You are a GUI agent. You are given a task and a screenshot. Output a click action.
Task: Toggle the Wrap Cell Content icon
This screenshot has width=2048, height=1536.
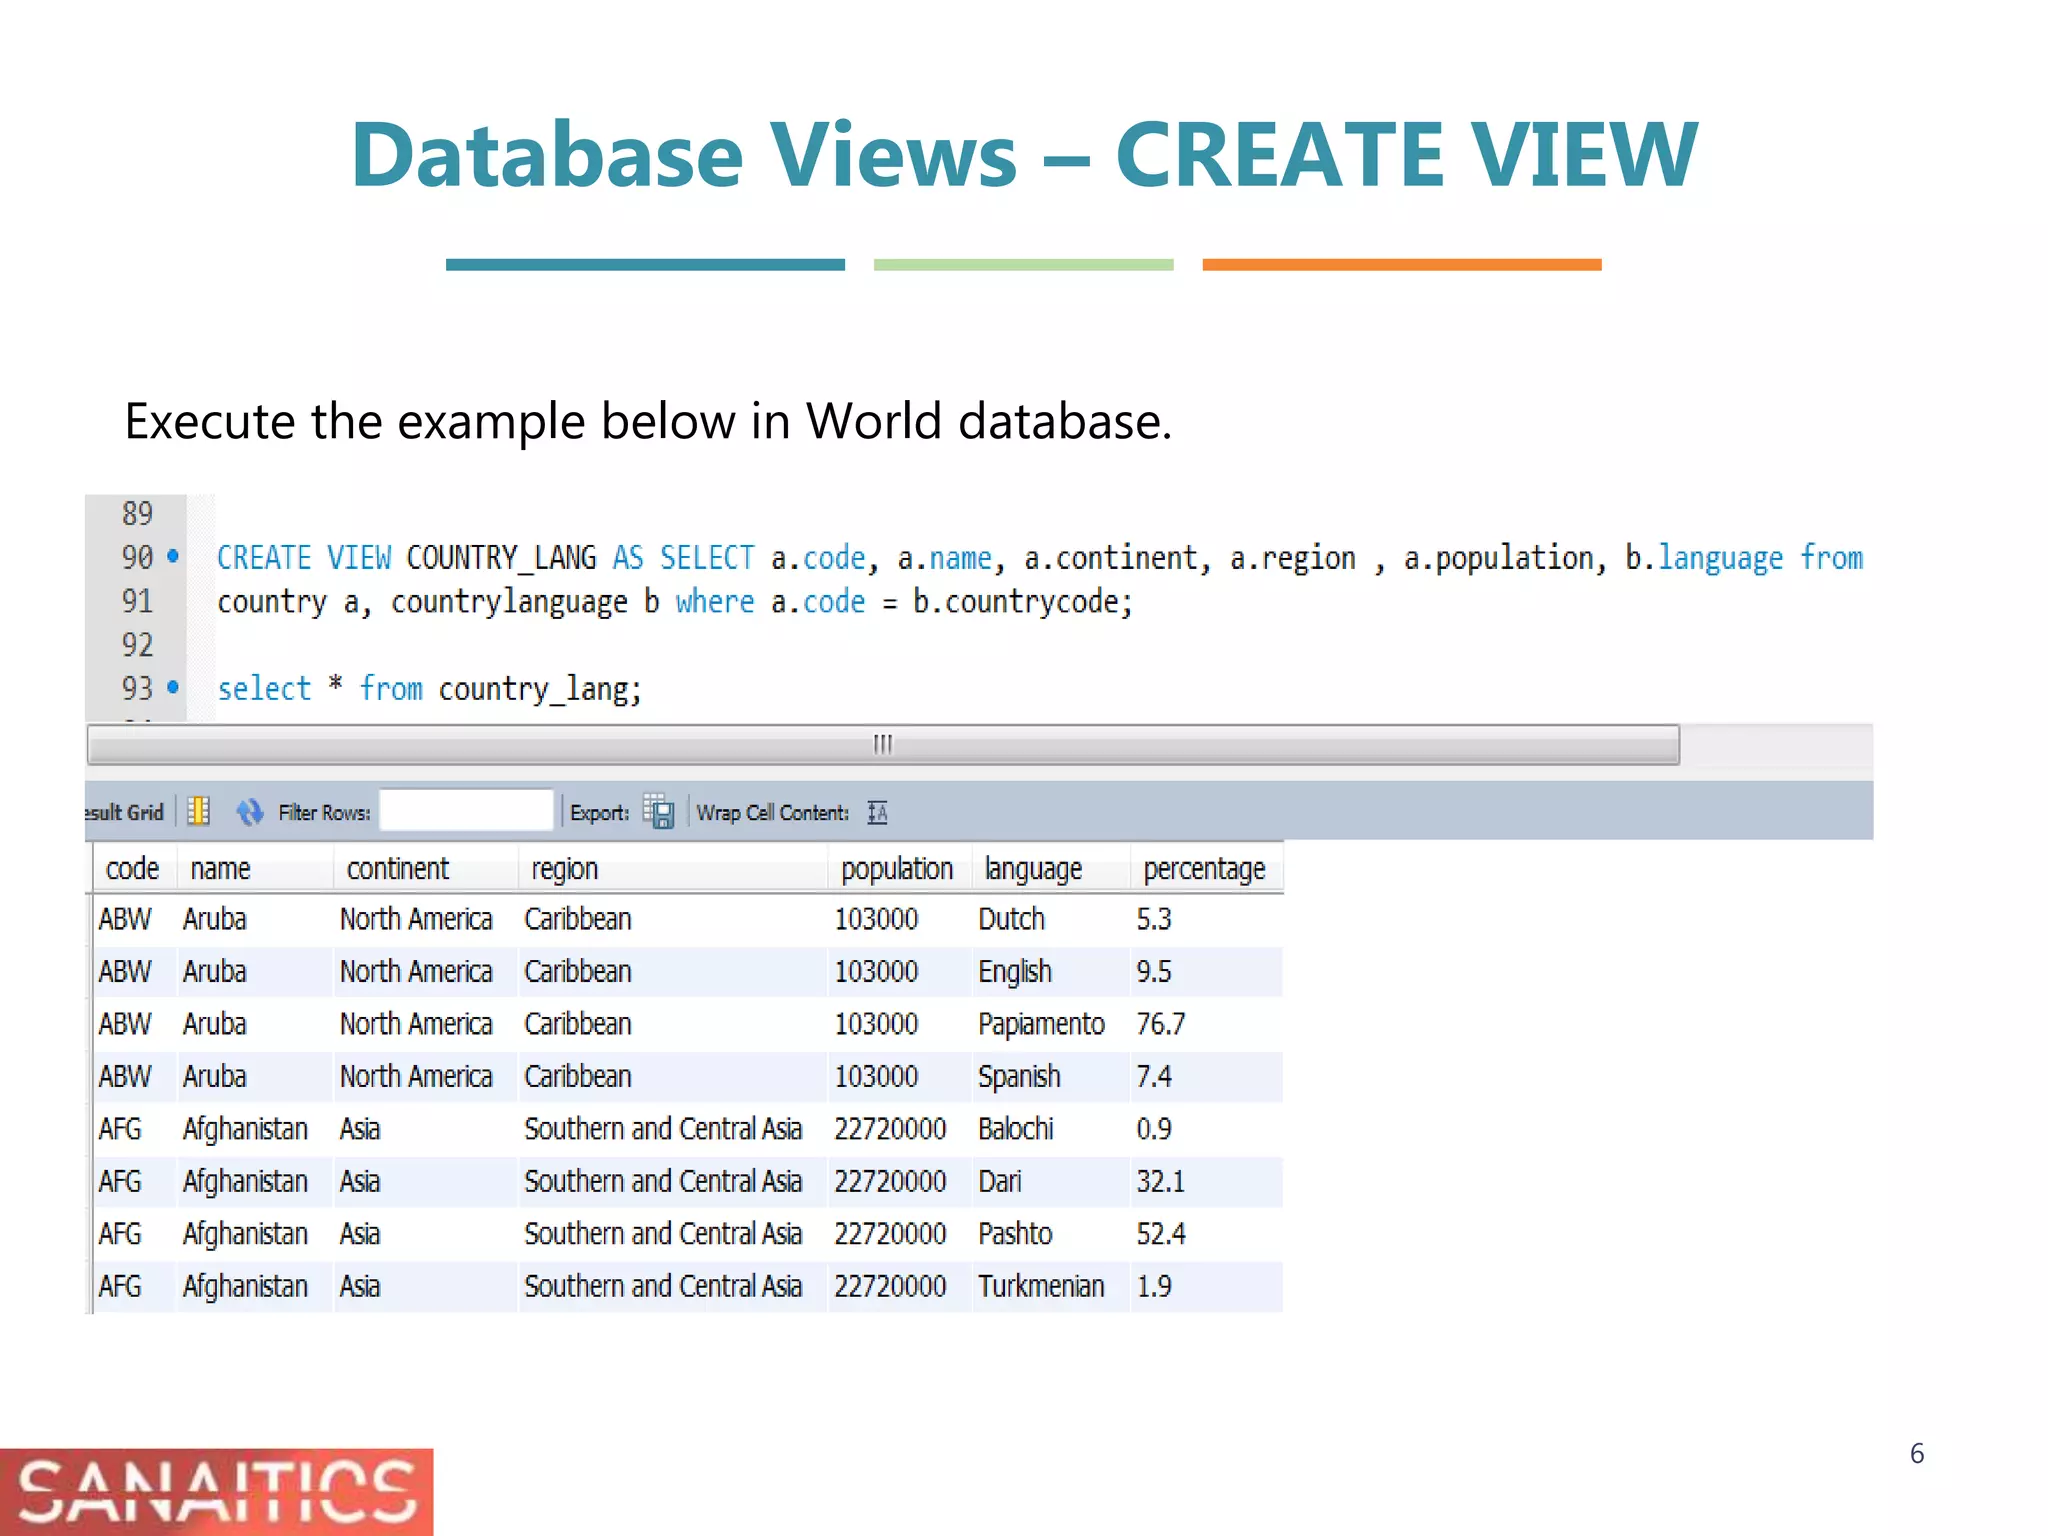point(877,812)
